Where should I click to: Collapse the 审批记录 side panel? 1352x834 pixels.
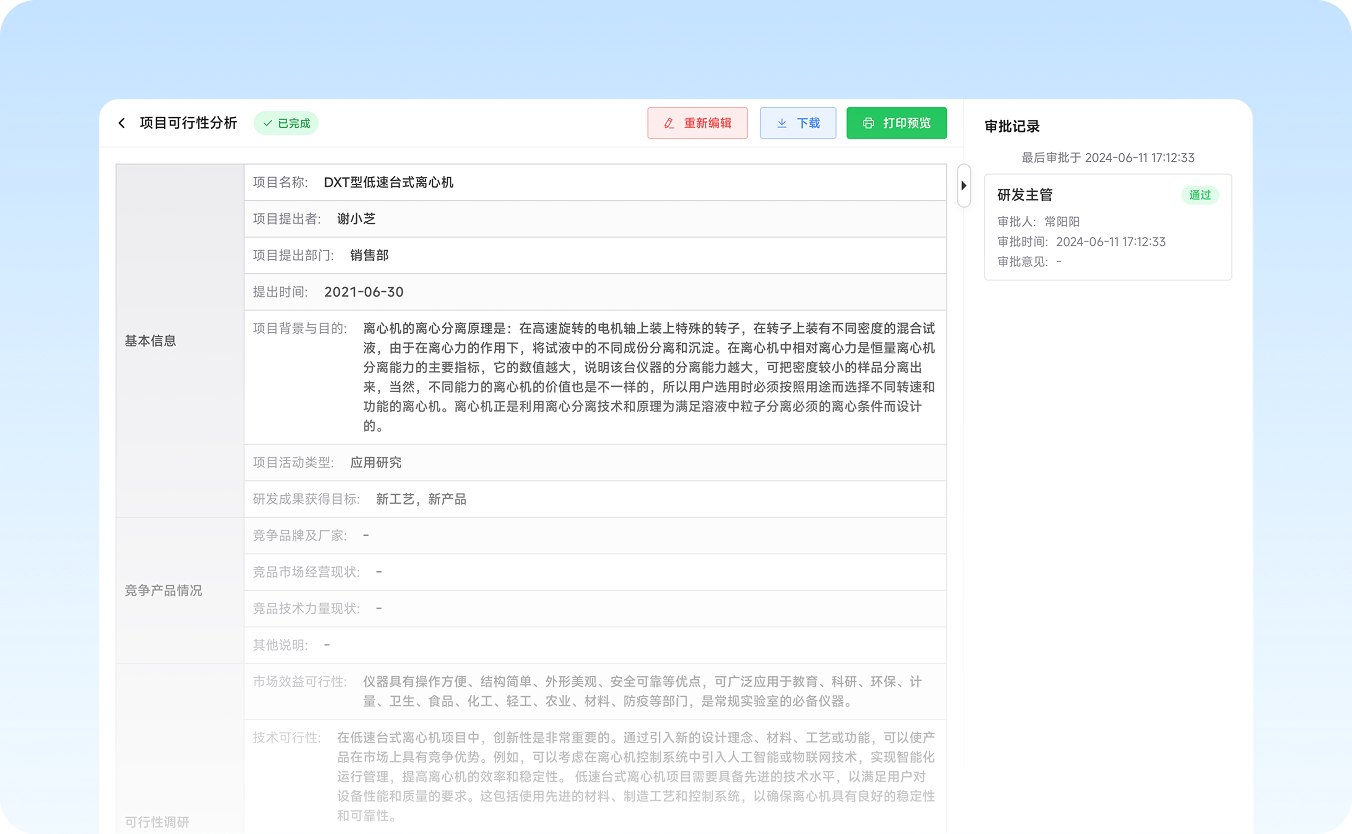963,186
